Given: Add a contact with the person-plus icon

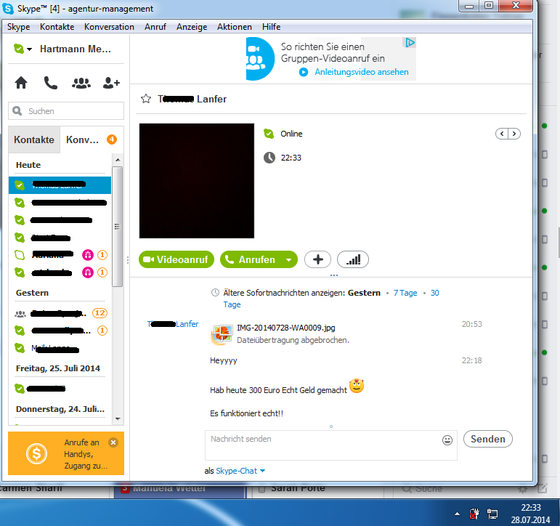Looking at the screenshot, I should point(111,83).
